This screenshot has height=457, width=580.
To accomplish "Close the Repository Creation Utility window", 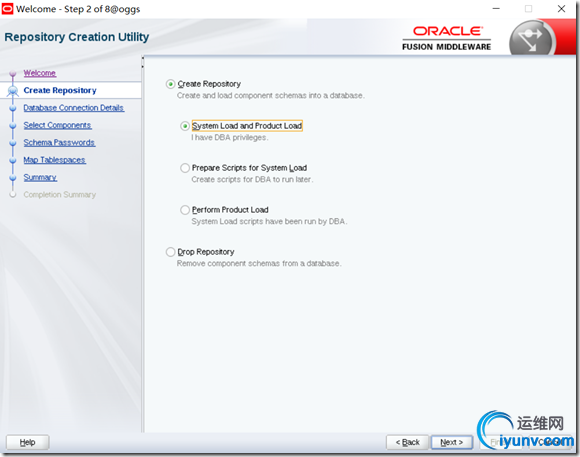I will 561,9.
